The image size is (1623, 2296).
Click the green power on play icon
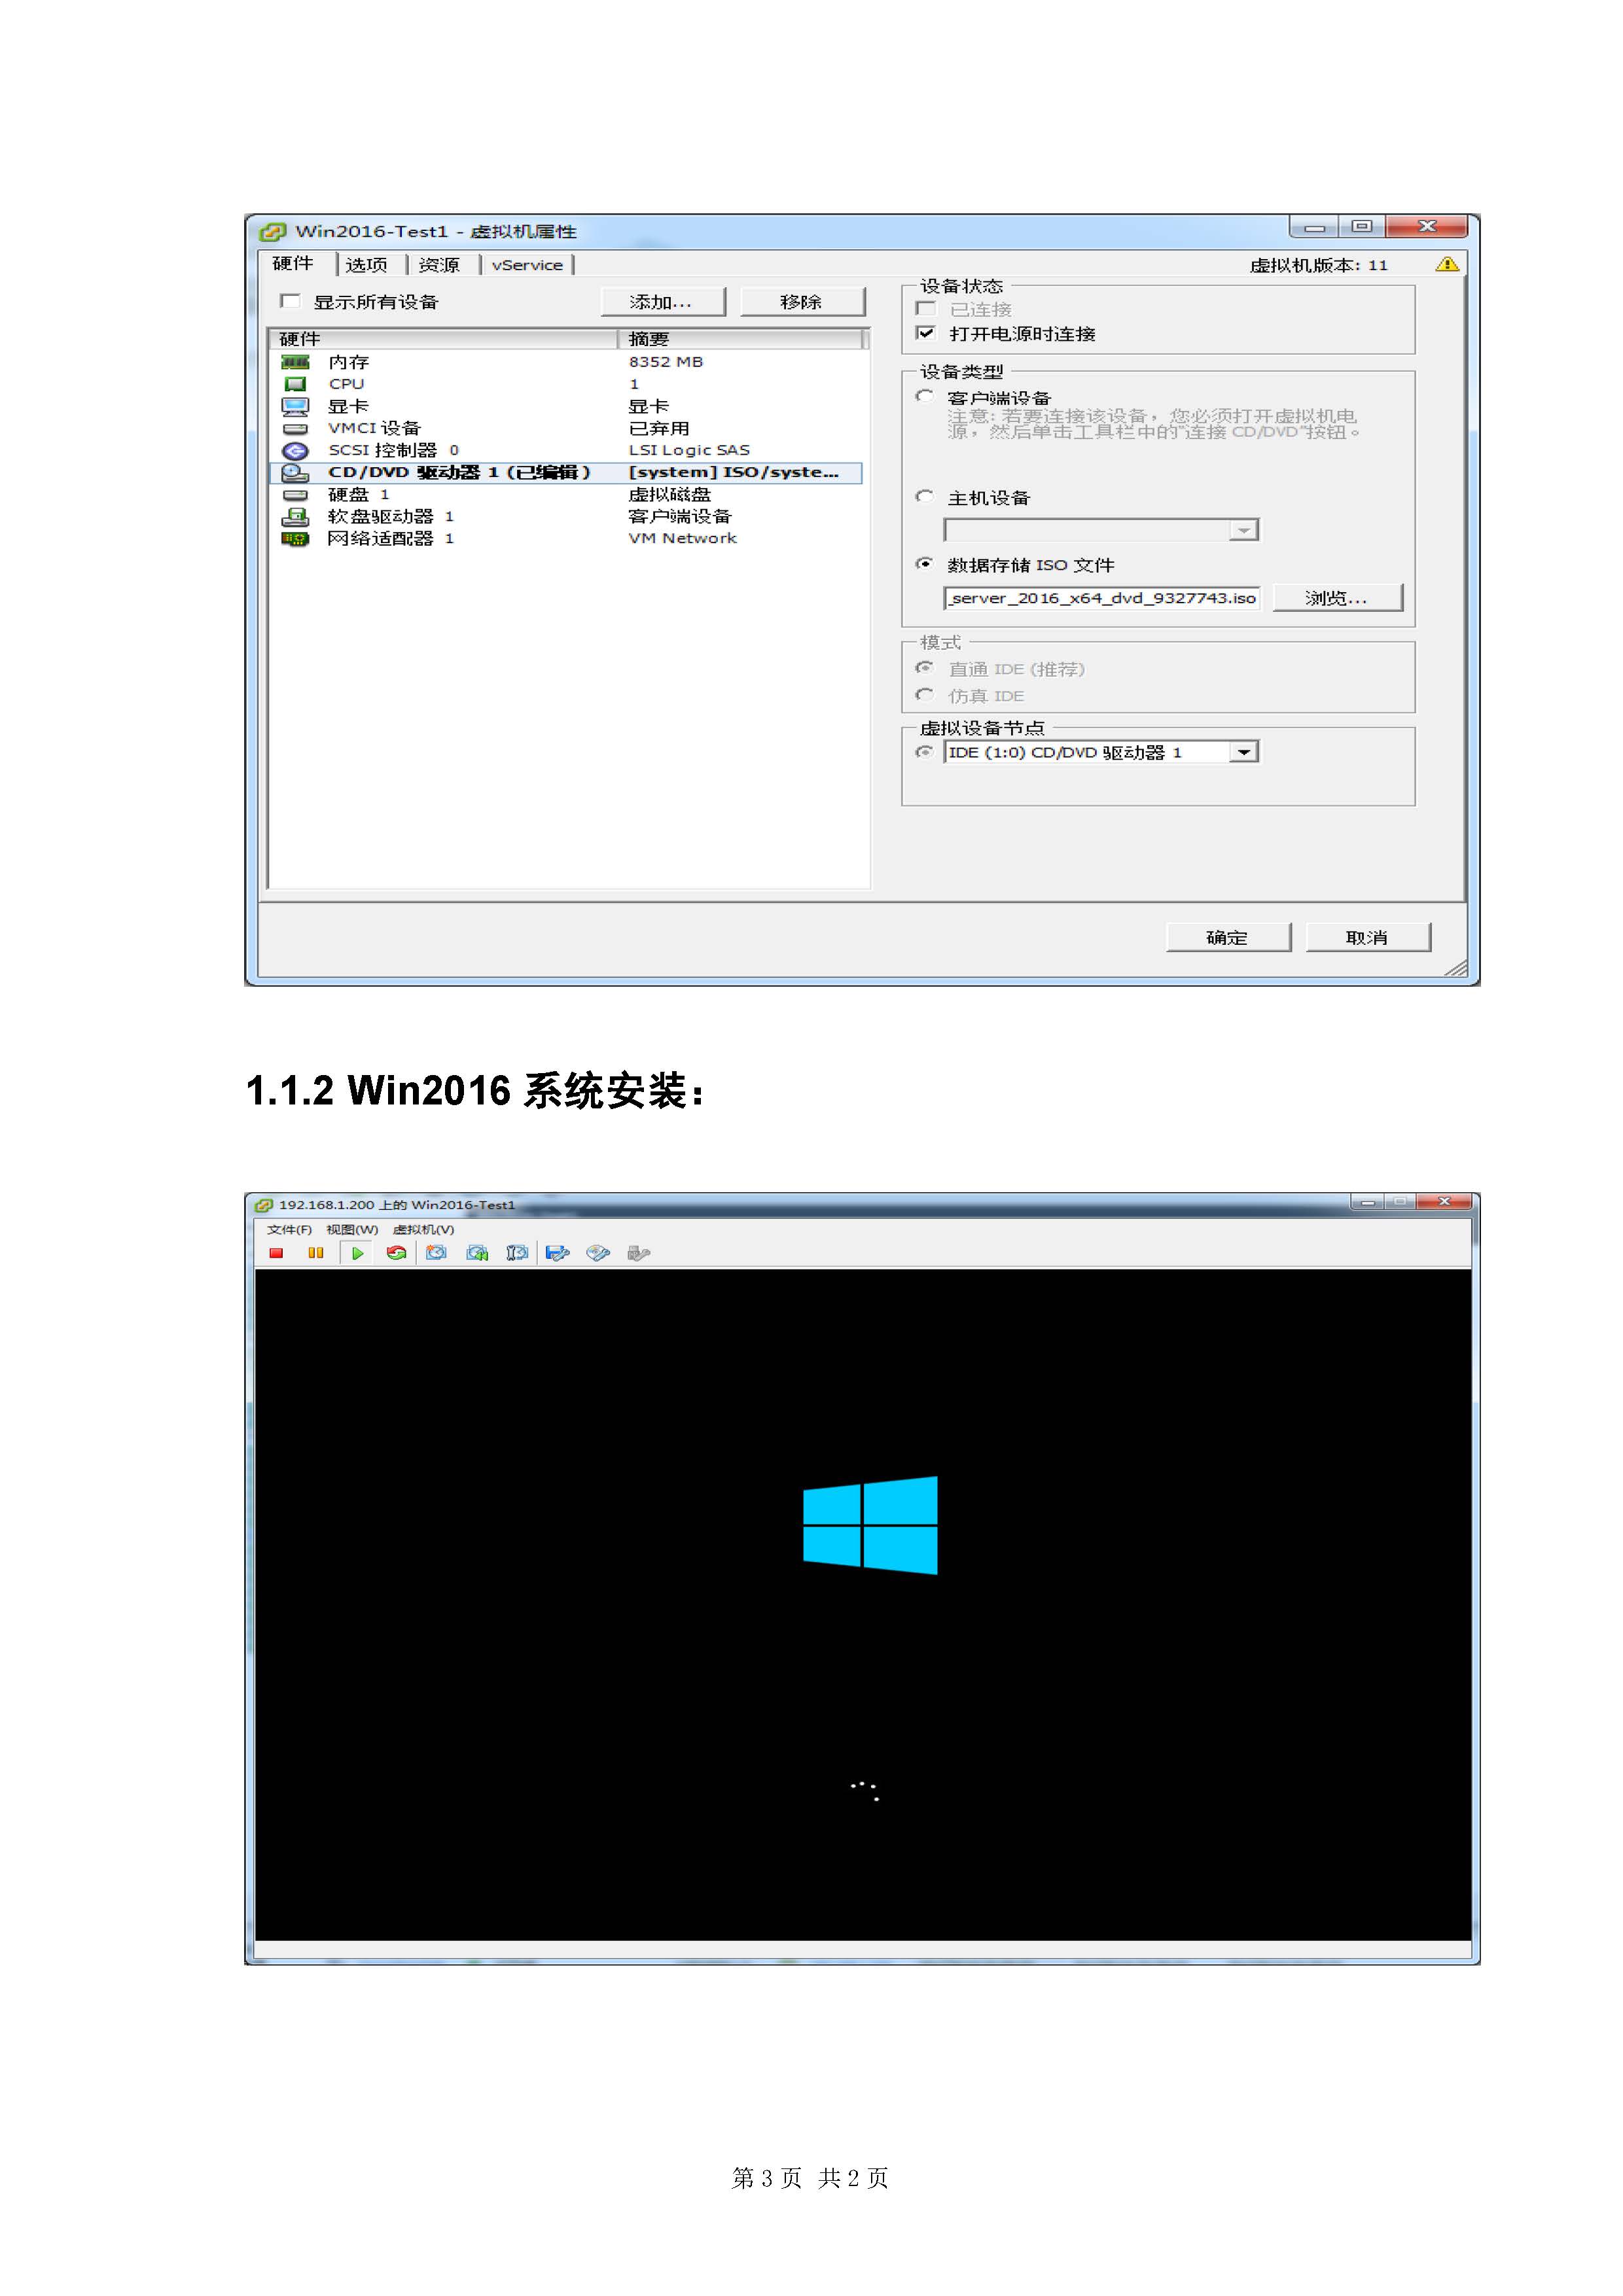coord(357,1253)
